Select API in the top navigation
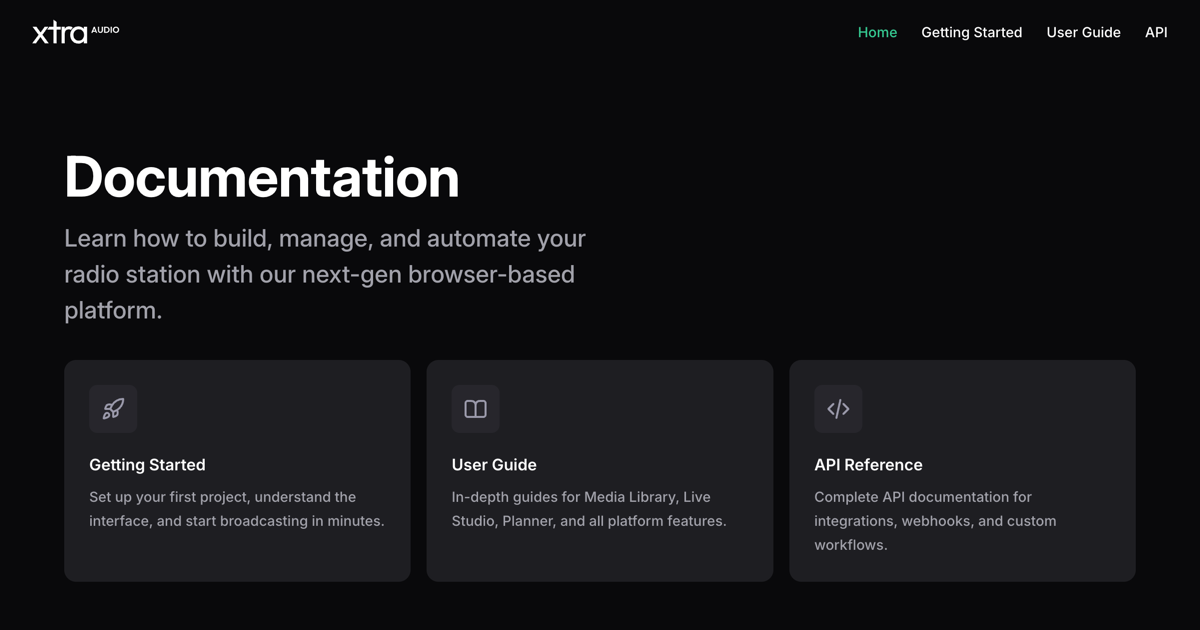Screen dimensions: 1200x630 tap(1156, 32)
